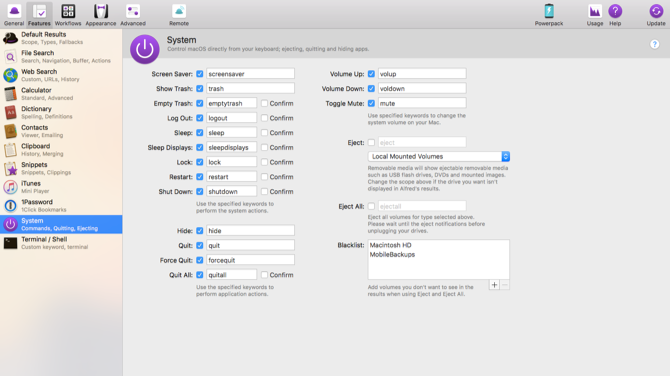
Task: Click the logout keyword field
Action: pos(232,118)
